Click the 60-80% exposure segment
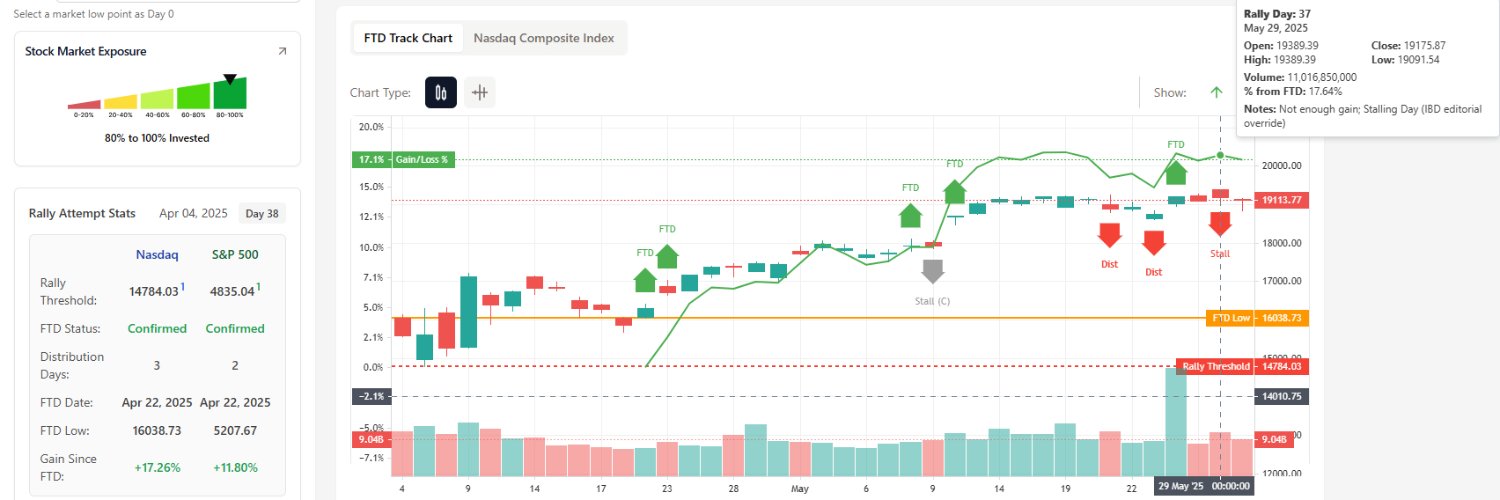The image size is (1500, 500). (193, 97)
